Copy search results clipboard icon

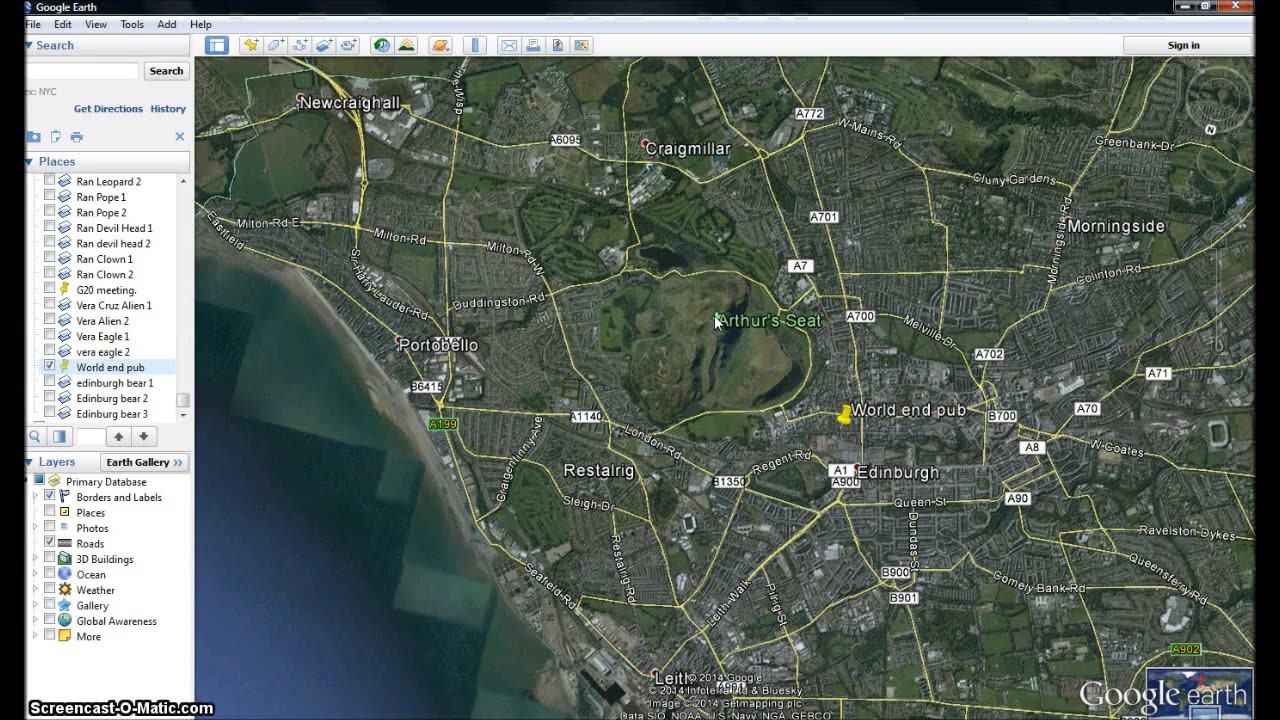point(56,136)
